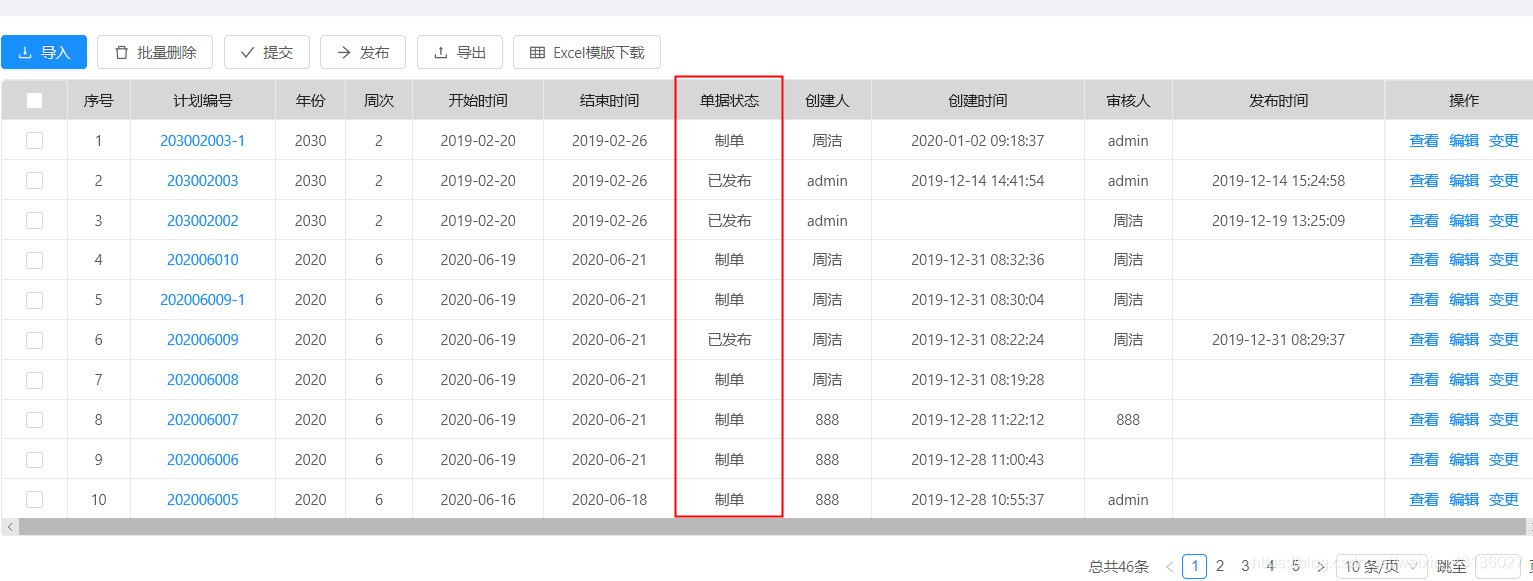Open plan number 202006009-1 link

click(203, 300)
